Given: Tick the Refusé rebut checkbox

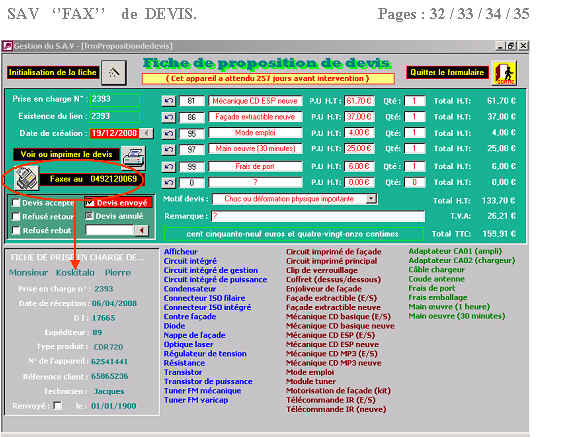Looking at the screenshot, I should (16, 230).
